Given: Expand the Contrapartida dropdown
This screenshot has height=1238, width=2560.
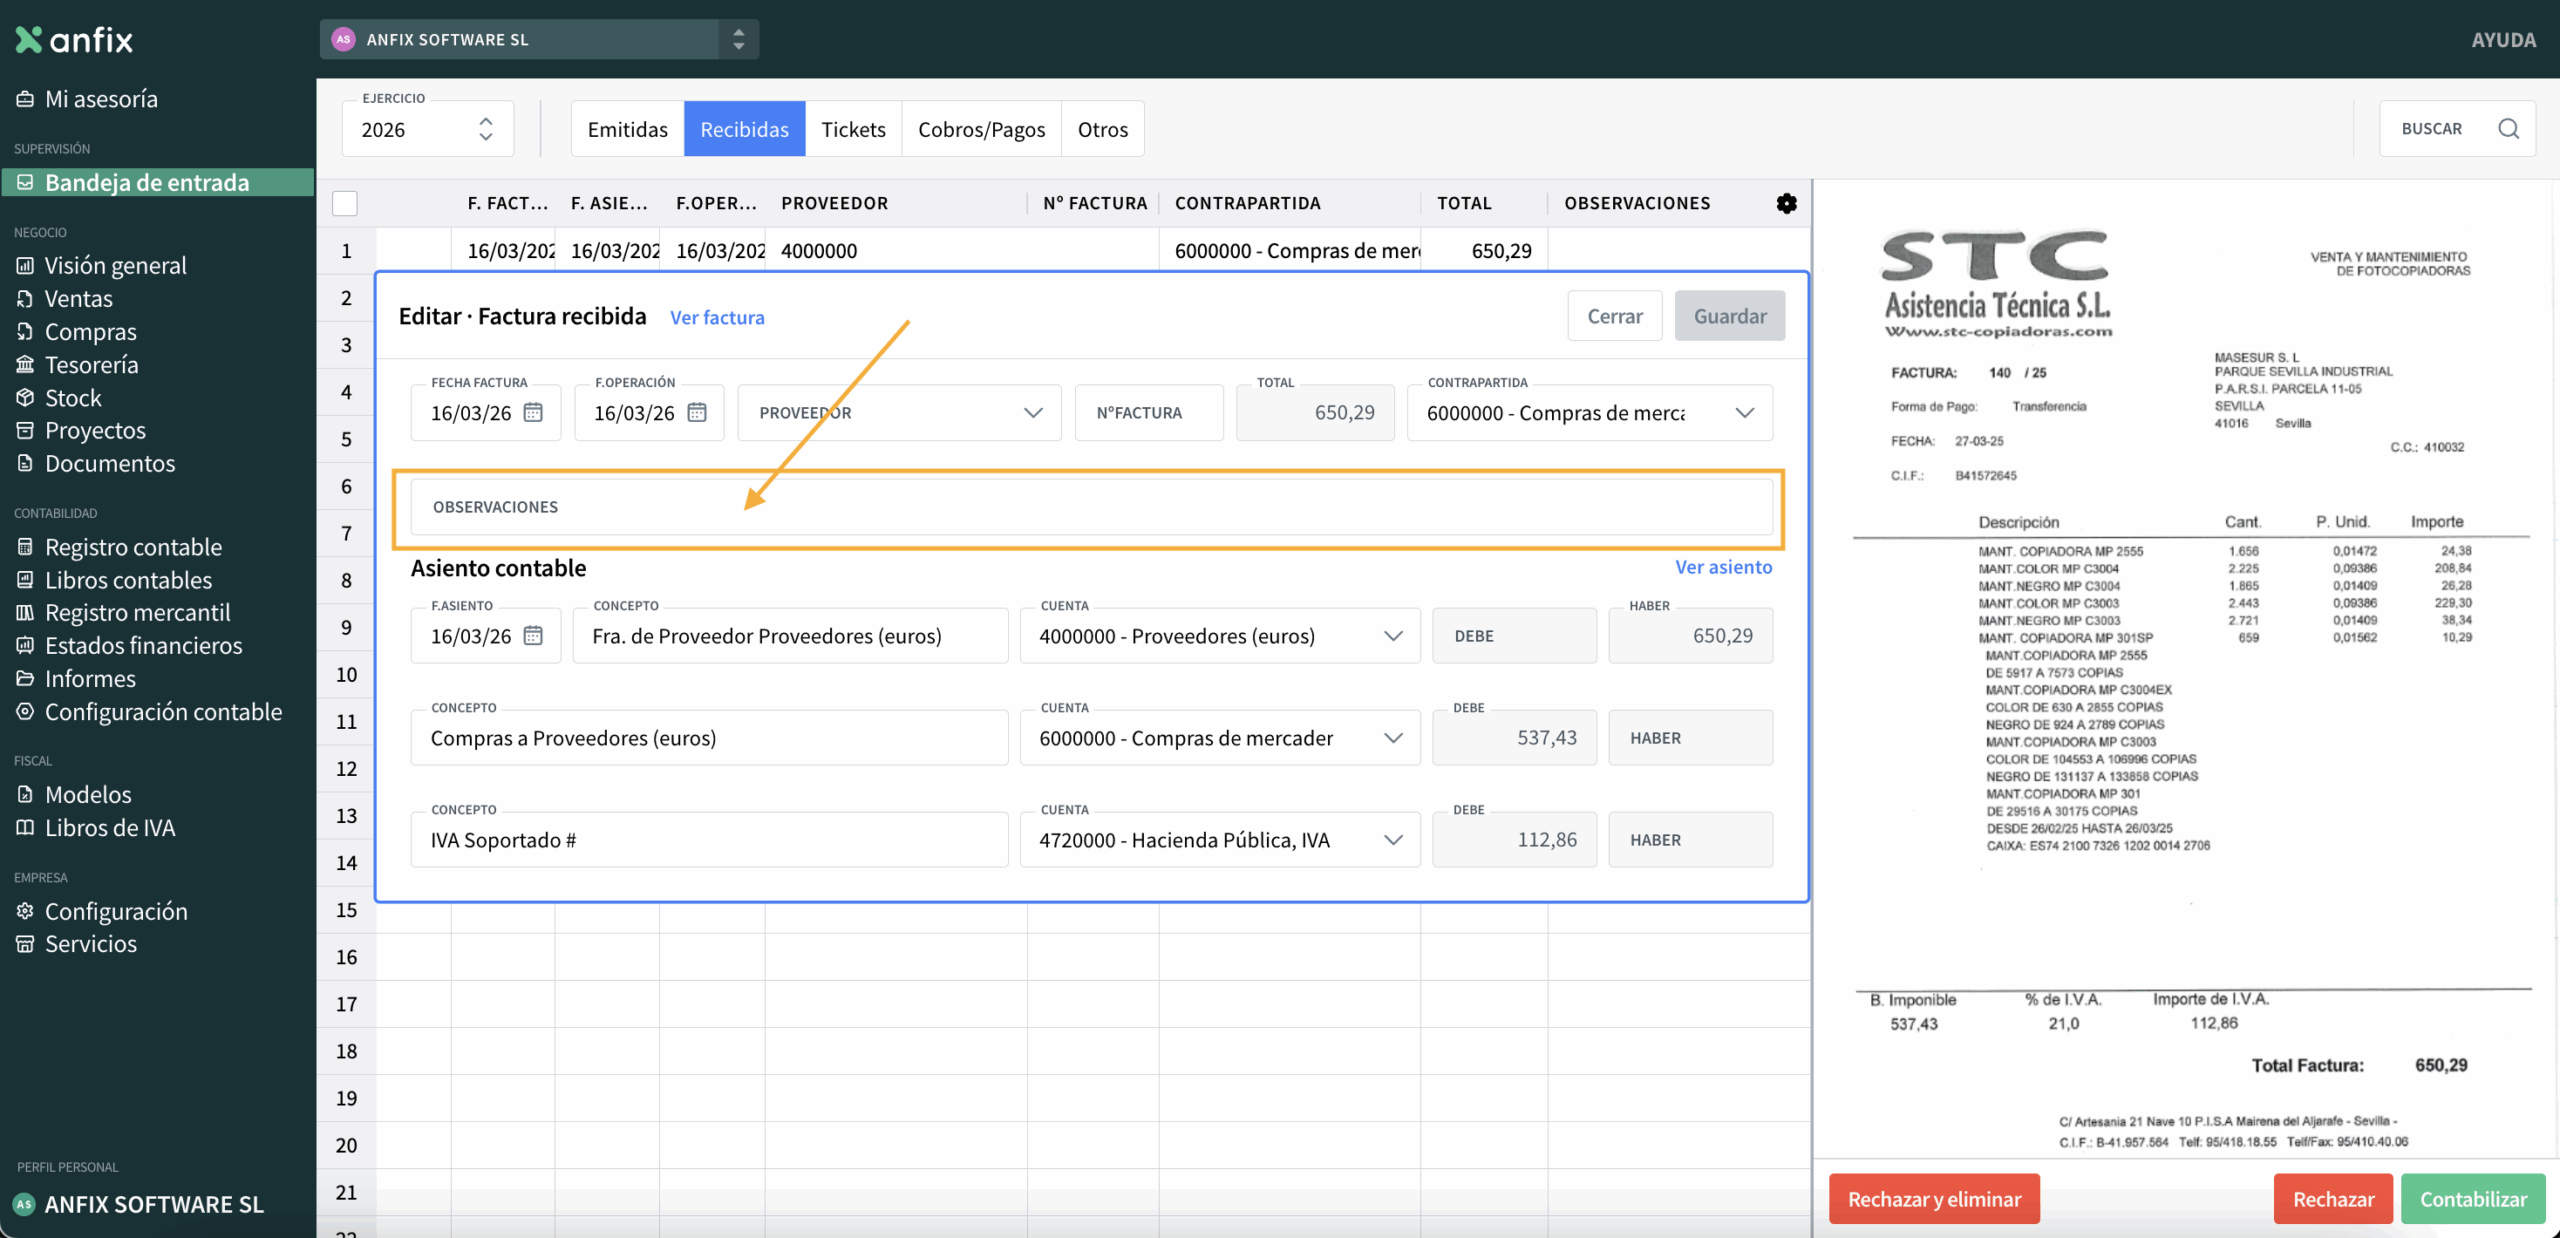Looking at the screenshot, I should (1744, 412).
